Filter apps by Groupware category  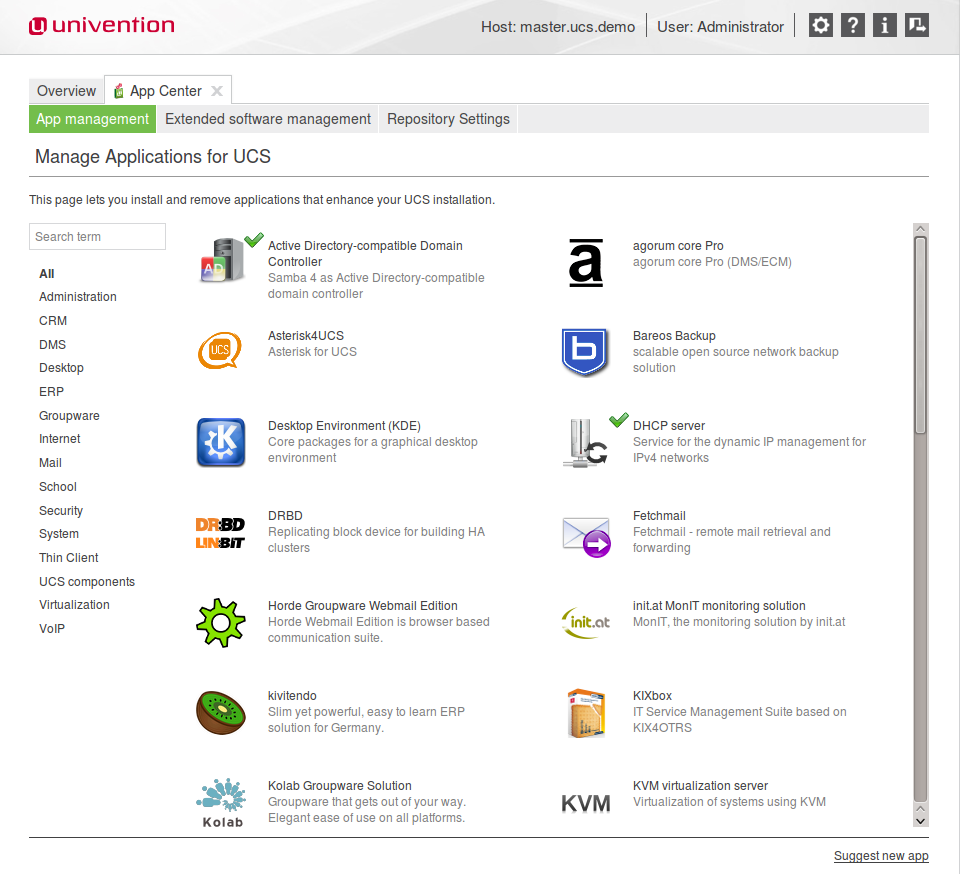pyautogui.click(x=69, y=416)
